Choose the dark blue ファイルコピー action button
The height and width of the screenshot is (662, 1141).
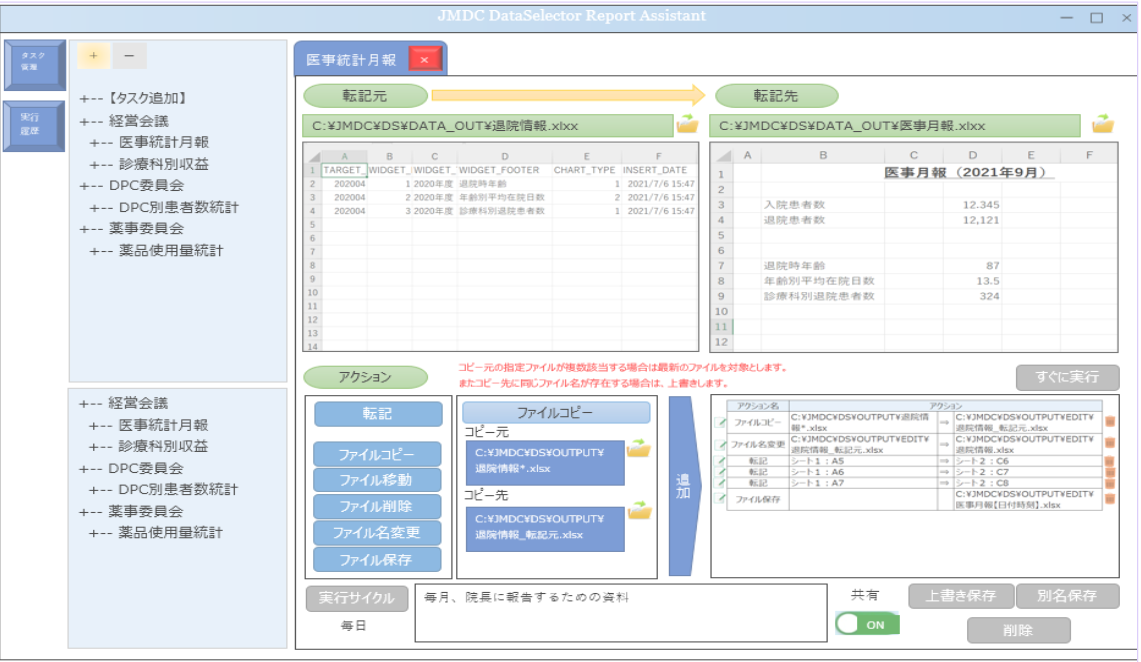[377, 455]
